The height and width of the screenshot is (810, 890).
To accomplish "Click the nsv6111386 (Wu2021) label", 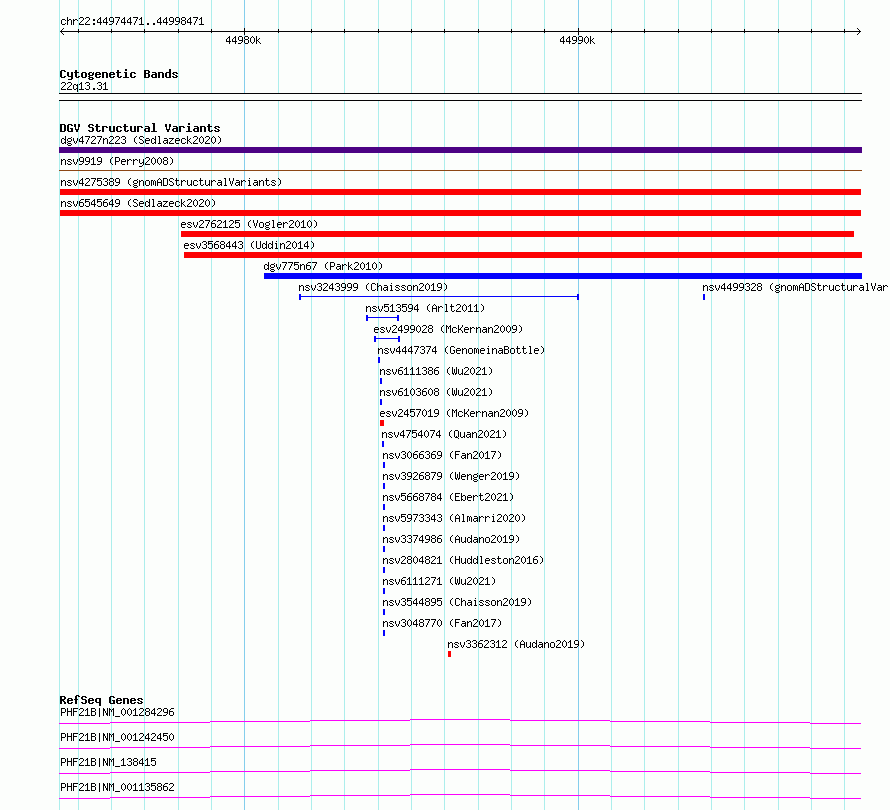I will point(436,371).
